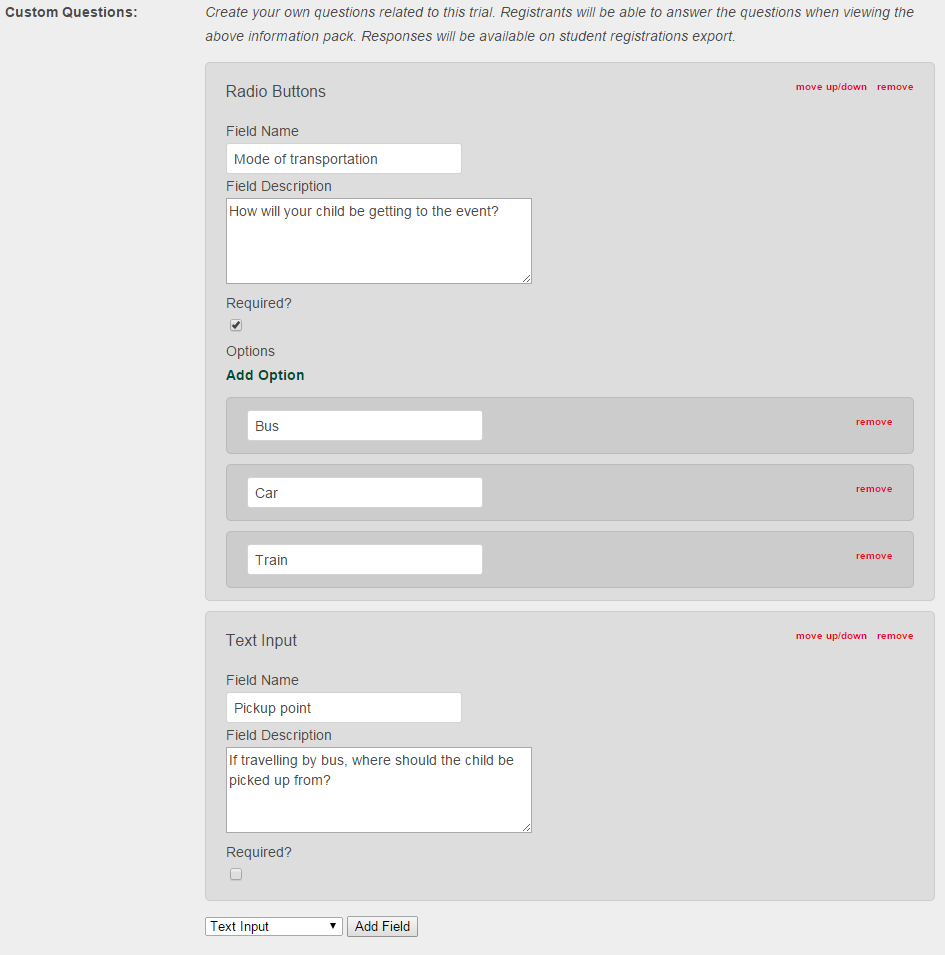Remove the Text Input question
Image resolution: width=945 pixels, height=955 pixels.
[x=895, y=636]
